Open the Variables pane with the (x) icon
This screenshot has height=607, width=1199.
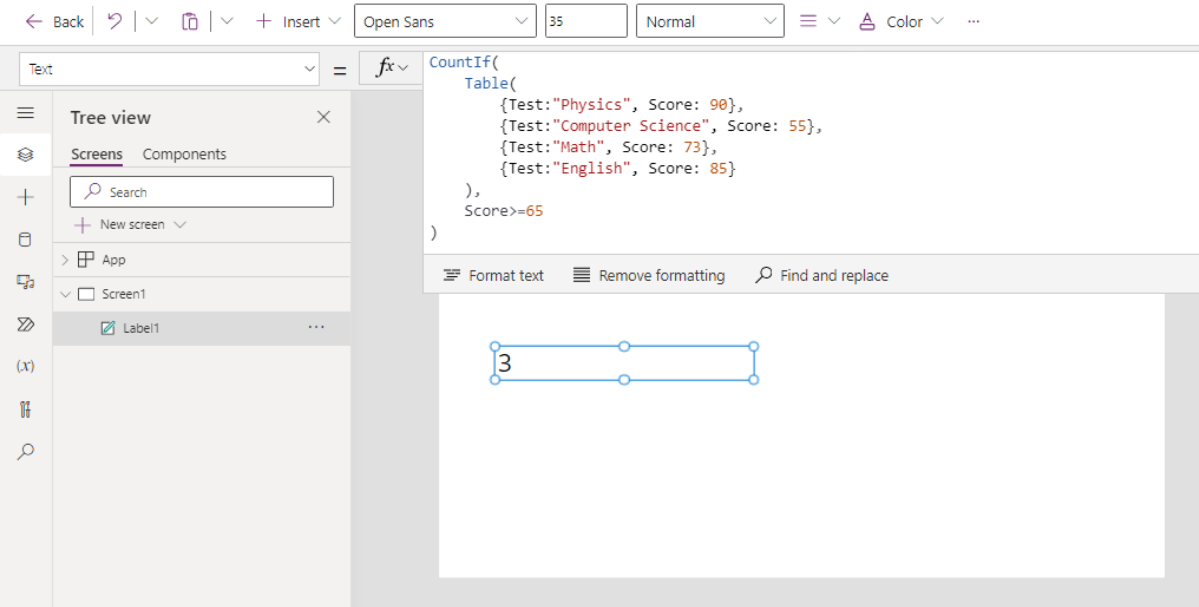point(27,366)
